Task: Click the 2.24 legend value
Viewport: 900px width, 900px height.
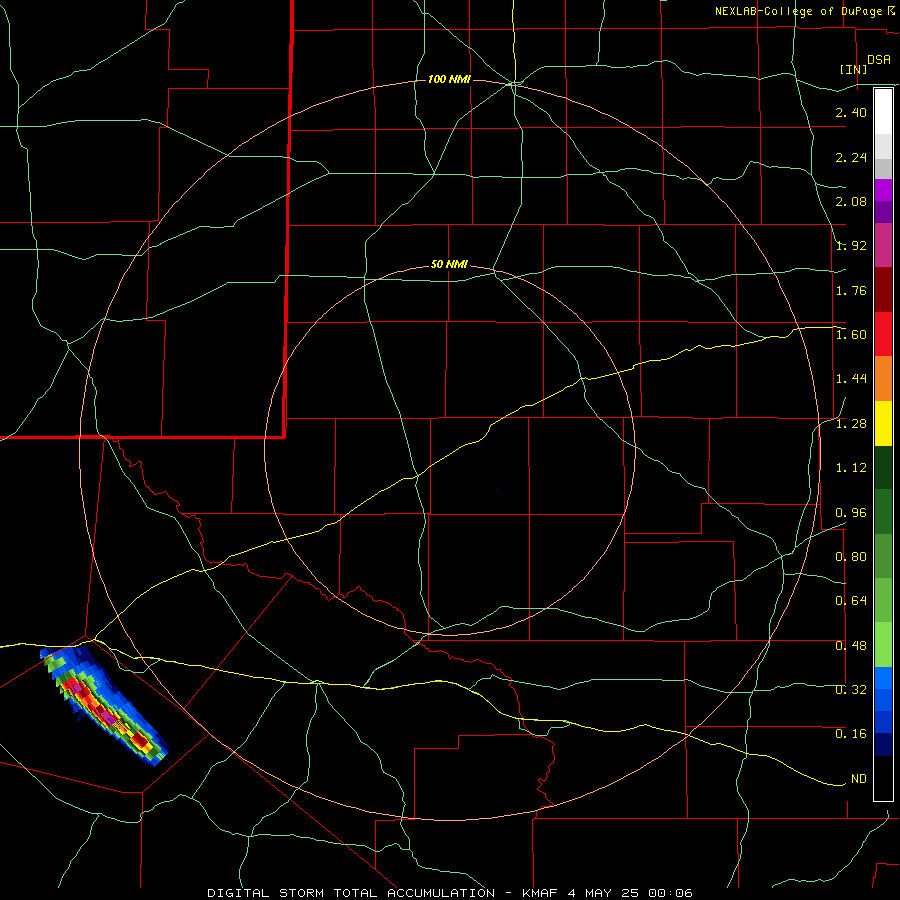Action: coord(851,157)
